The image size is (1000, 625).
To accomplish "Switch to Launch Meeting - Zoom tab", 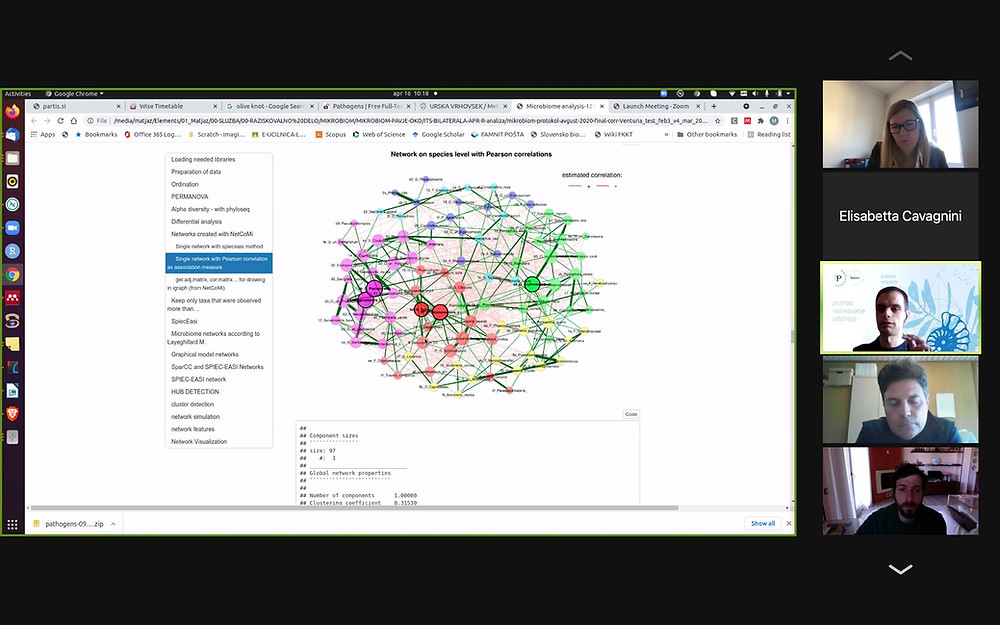I will (x=656, y=107).
